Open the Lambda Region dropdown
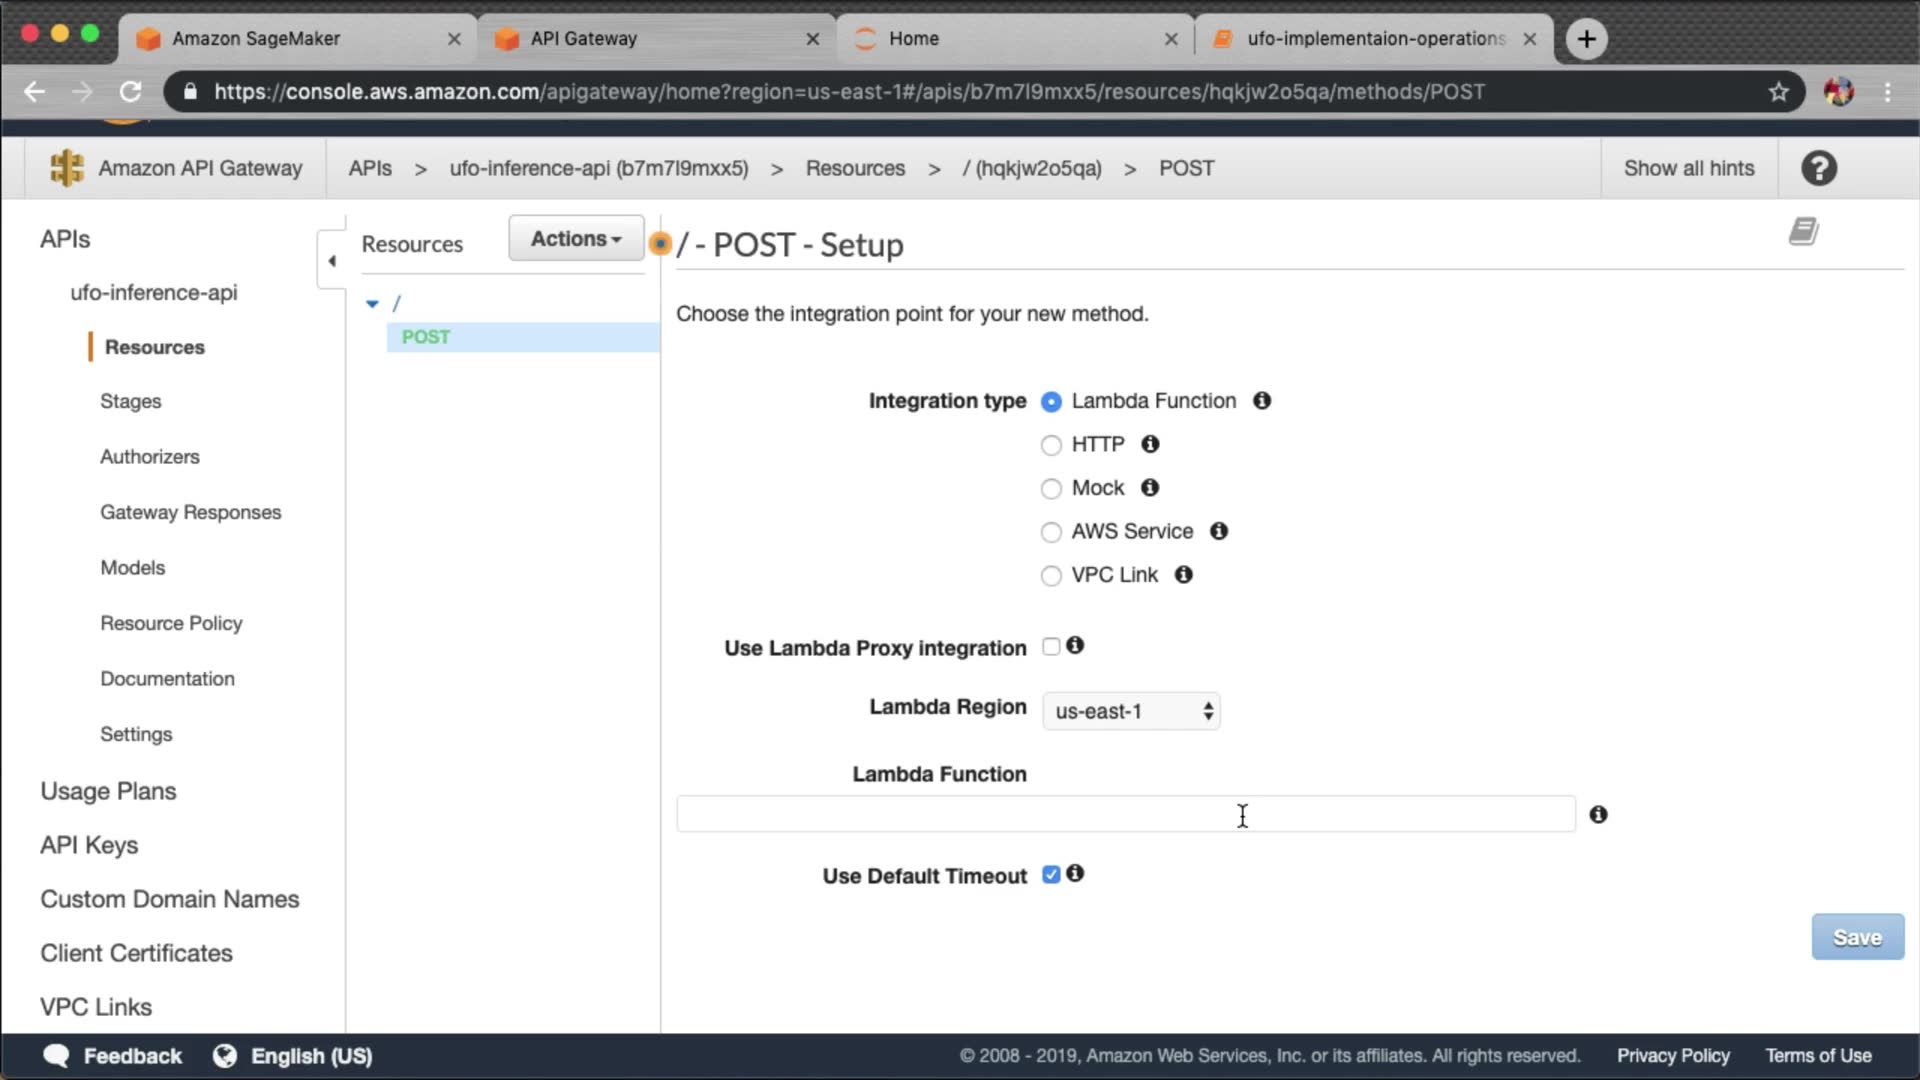 1130,711
